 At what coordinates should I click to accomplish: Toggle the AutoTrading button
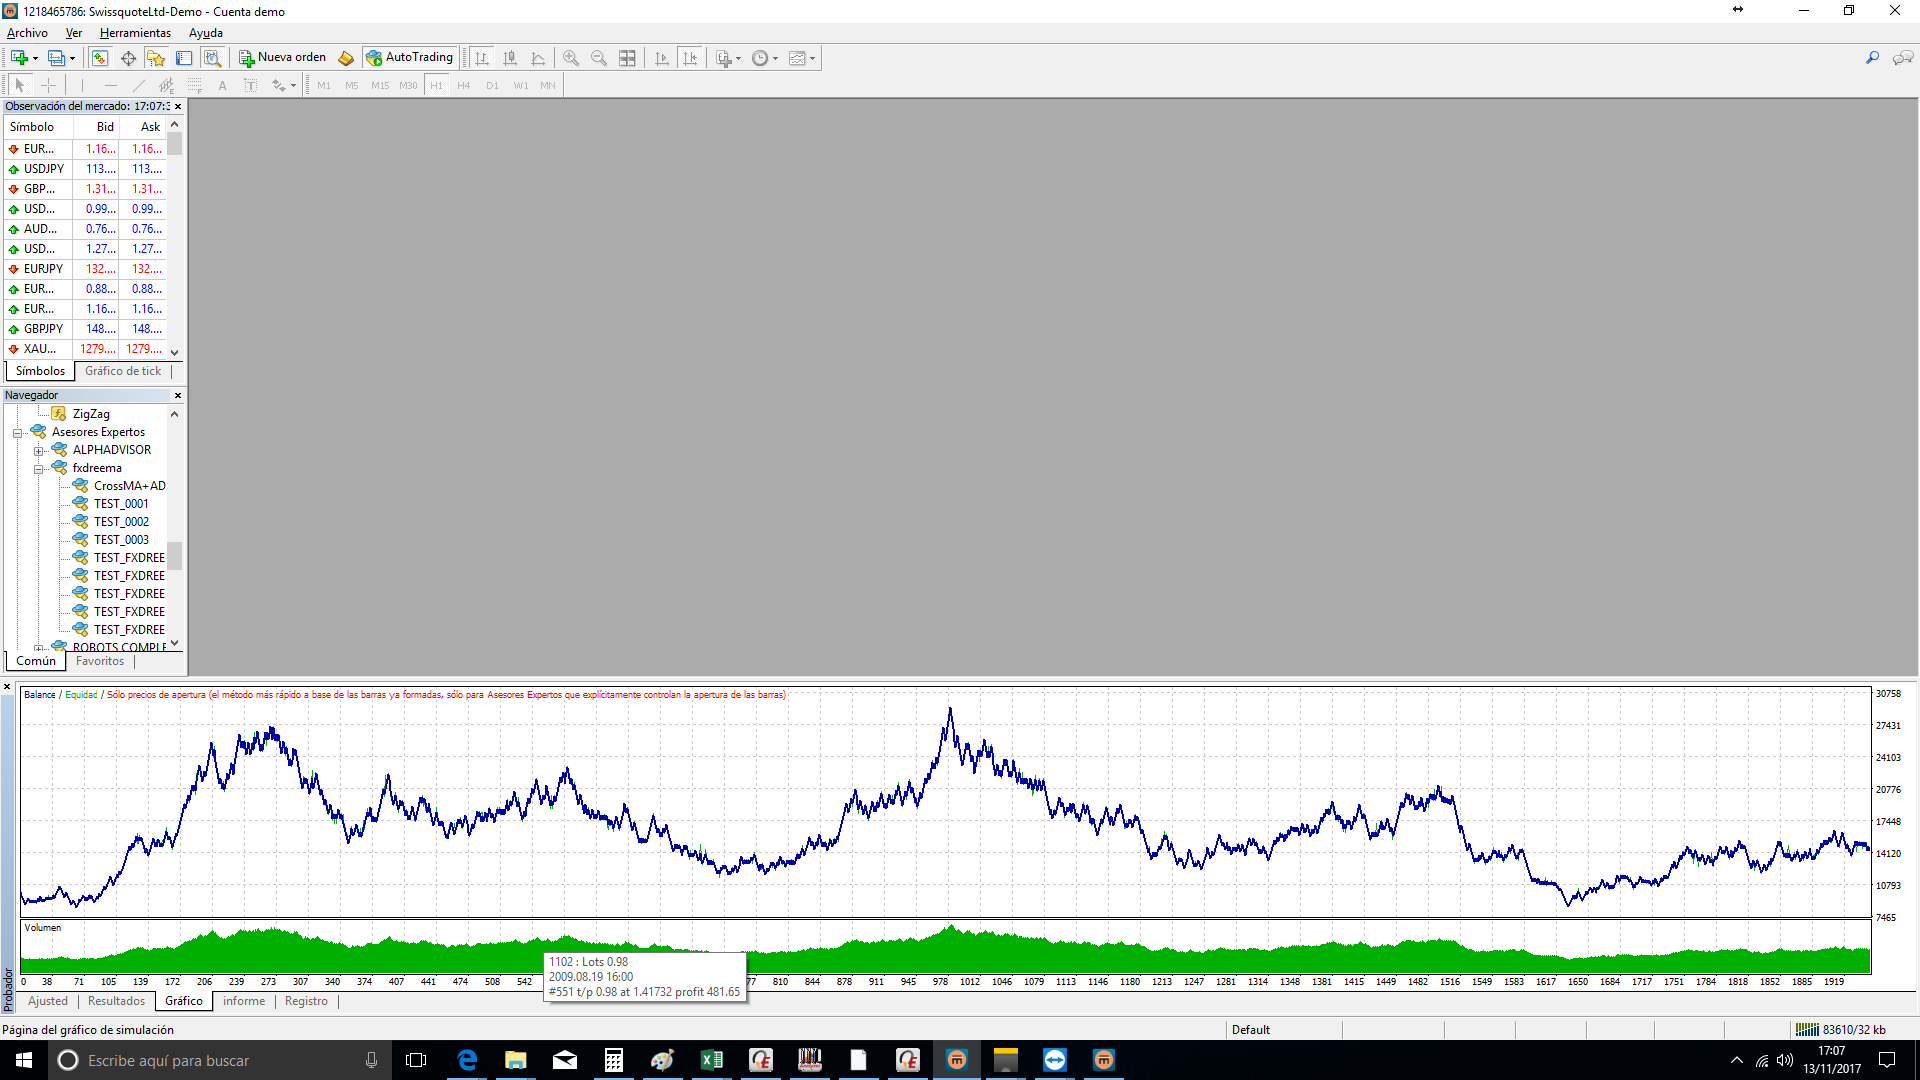pos(410,58)
